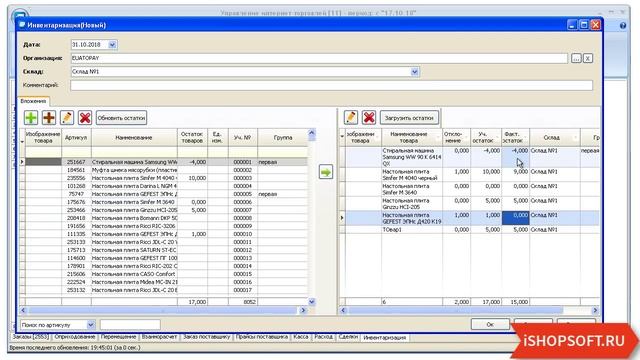The height and width of the screenshot is (360, 640).
Task: Click the Группа column header in left grid
Action: 283,138
